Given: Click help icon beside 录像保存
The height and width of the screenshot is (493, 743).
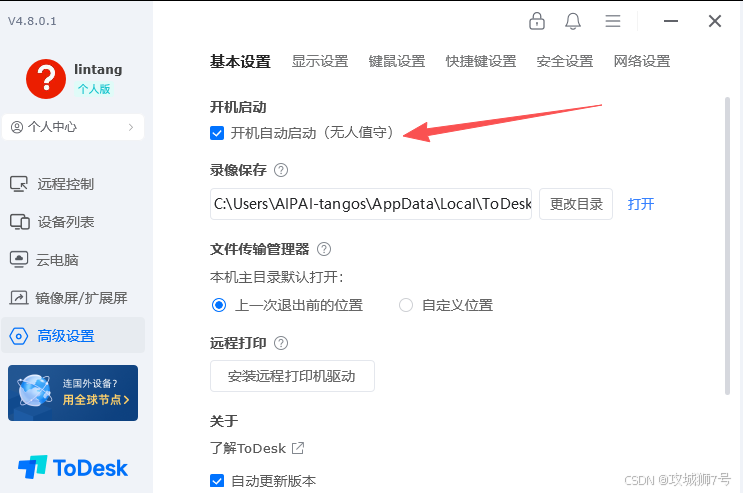Looking at the screenshot, I should point(281,170).
